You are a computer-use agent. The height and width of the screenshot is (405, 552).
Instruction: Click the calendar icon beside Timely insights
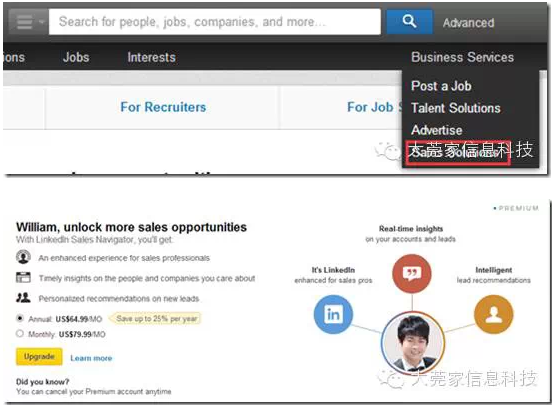[x=23, y=278]
